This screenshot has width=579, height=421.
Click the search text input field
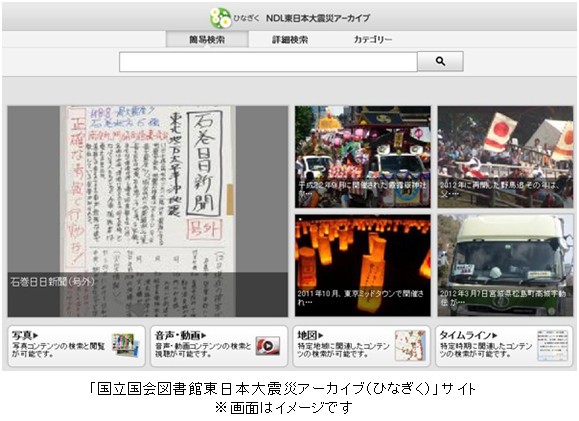pos(268,62)
